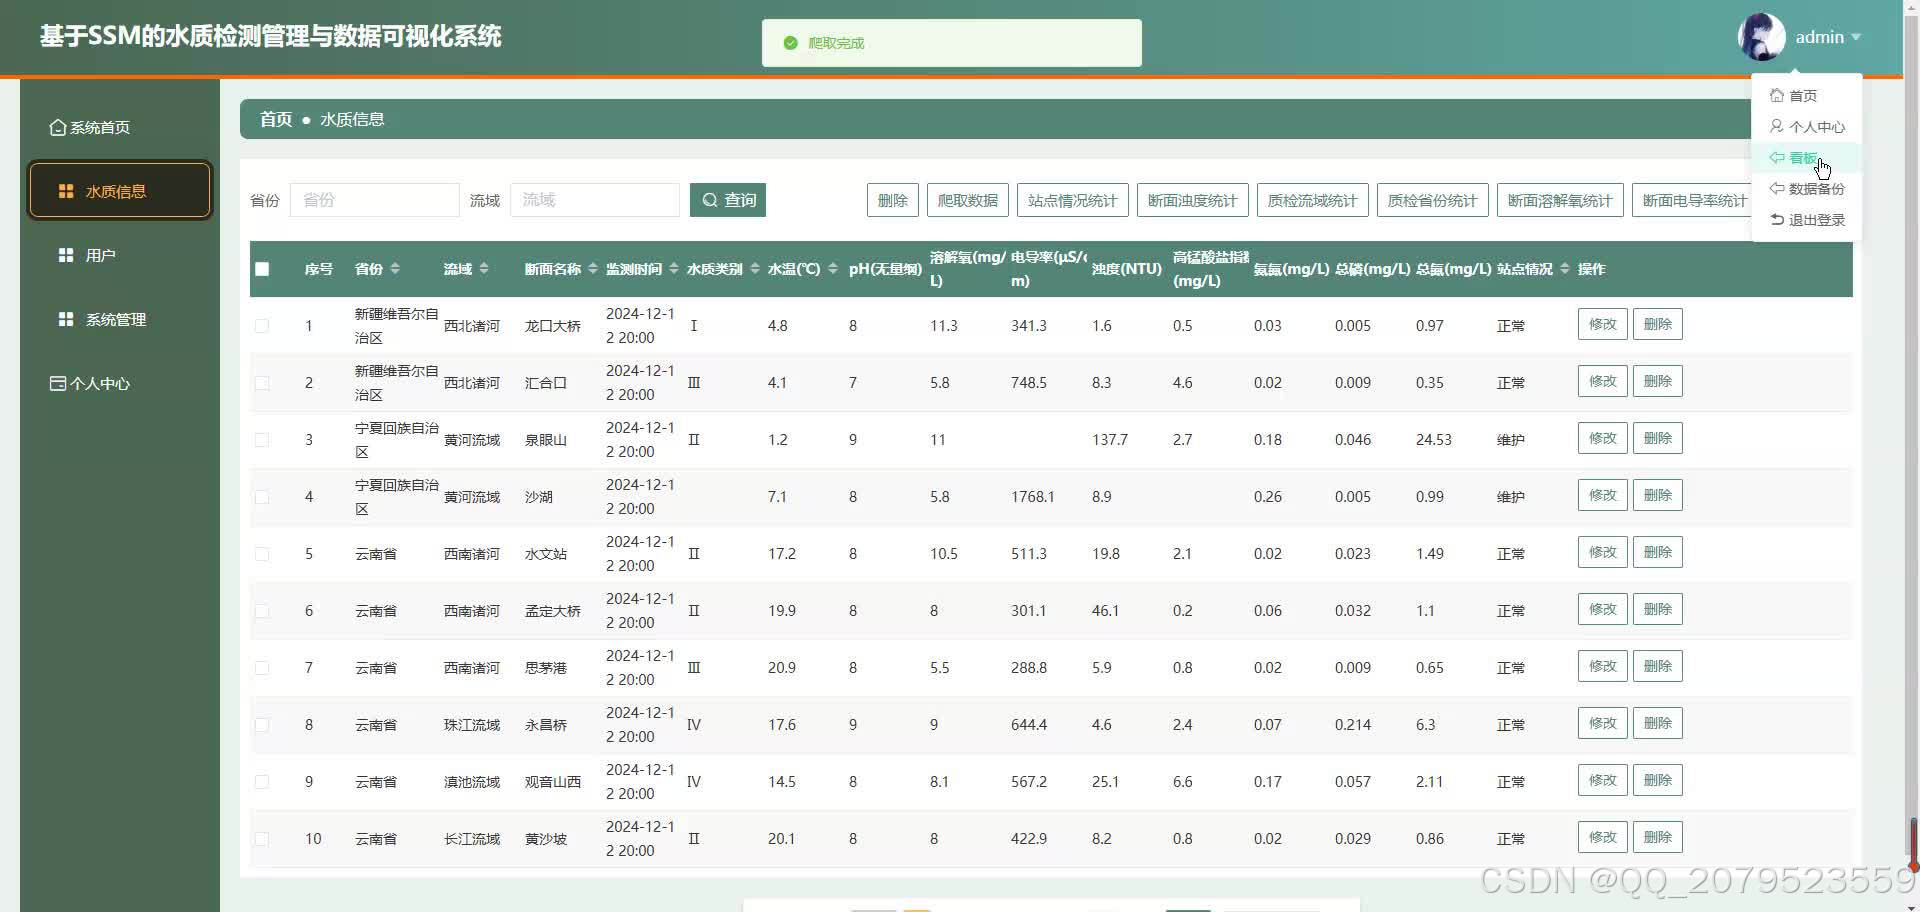Check the checkbox for row 8 永昌桥
This screenshot has height=912, width=1920.
coord(262,724)
